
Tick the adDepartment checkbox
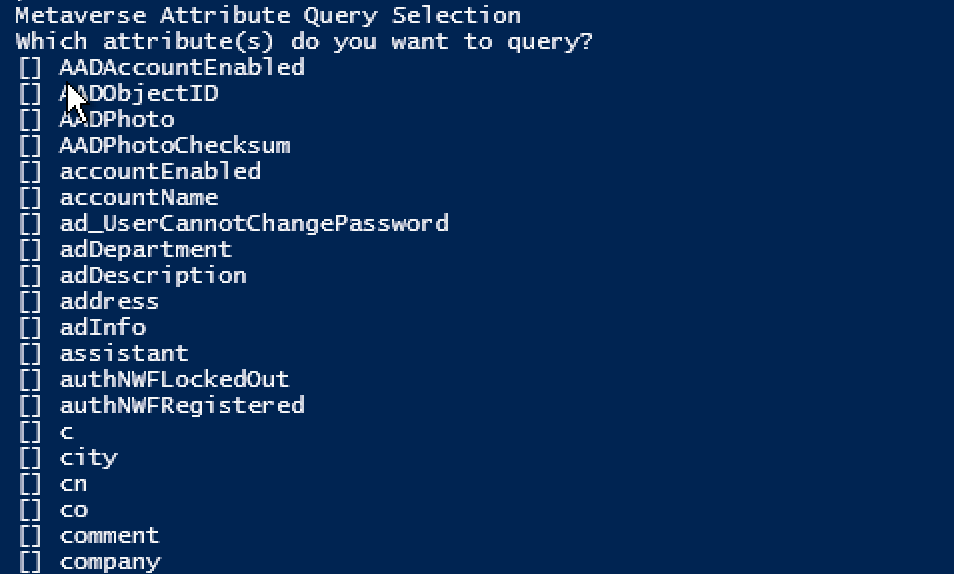tap(30, 250)
